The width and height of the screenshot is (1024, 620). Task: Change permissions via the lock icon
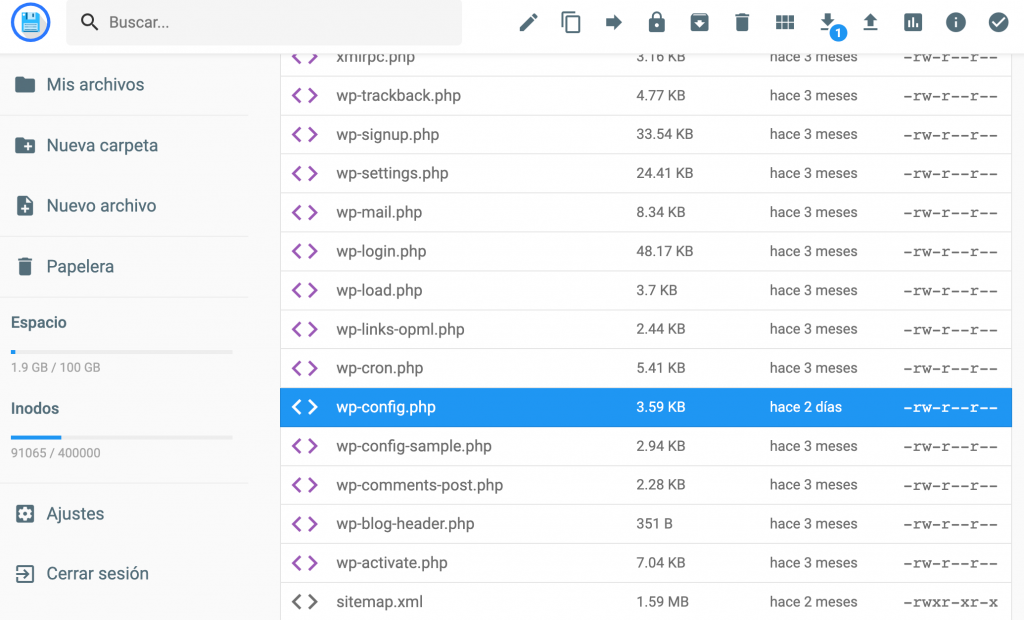656,21
